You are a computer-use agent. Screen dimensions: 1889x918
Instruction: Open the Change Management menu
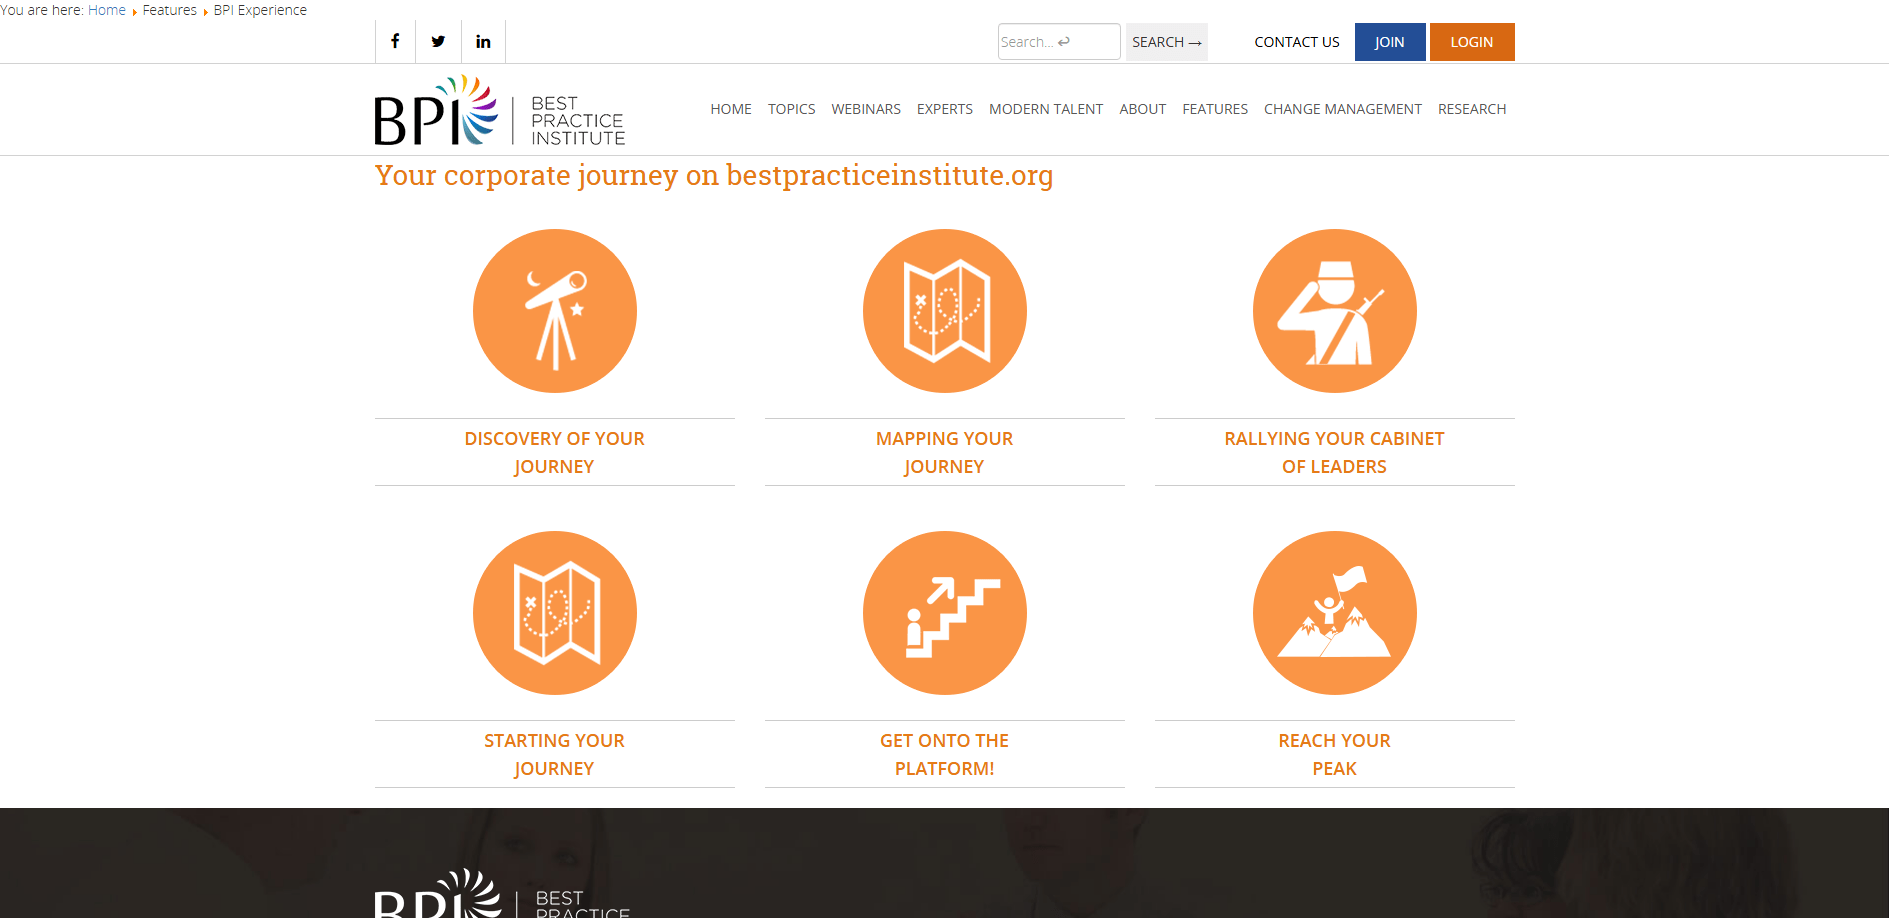(1342, 109)
